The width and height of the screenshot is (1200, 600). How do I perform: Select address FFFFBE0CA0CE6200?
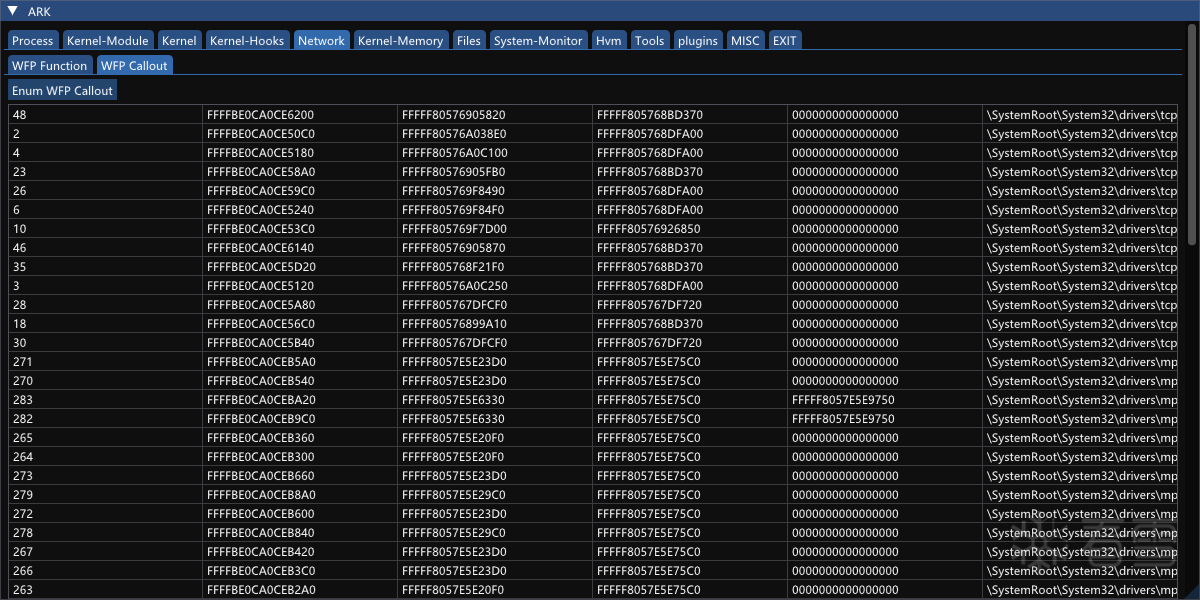click(300, 115)
